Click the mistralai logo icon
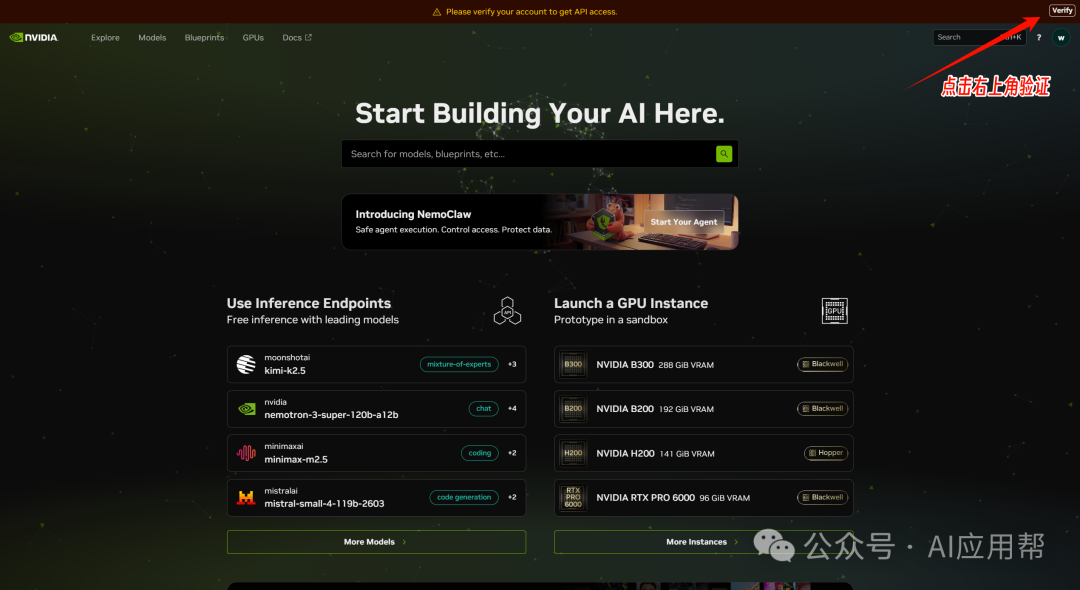Viewport: 1080px width, 590px height. pos(246,497)
